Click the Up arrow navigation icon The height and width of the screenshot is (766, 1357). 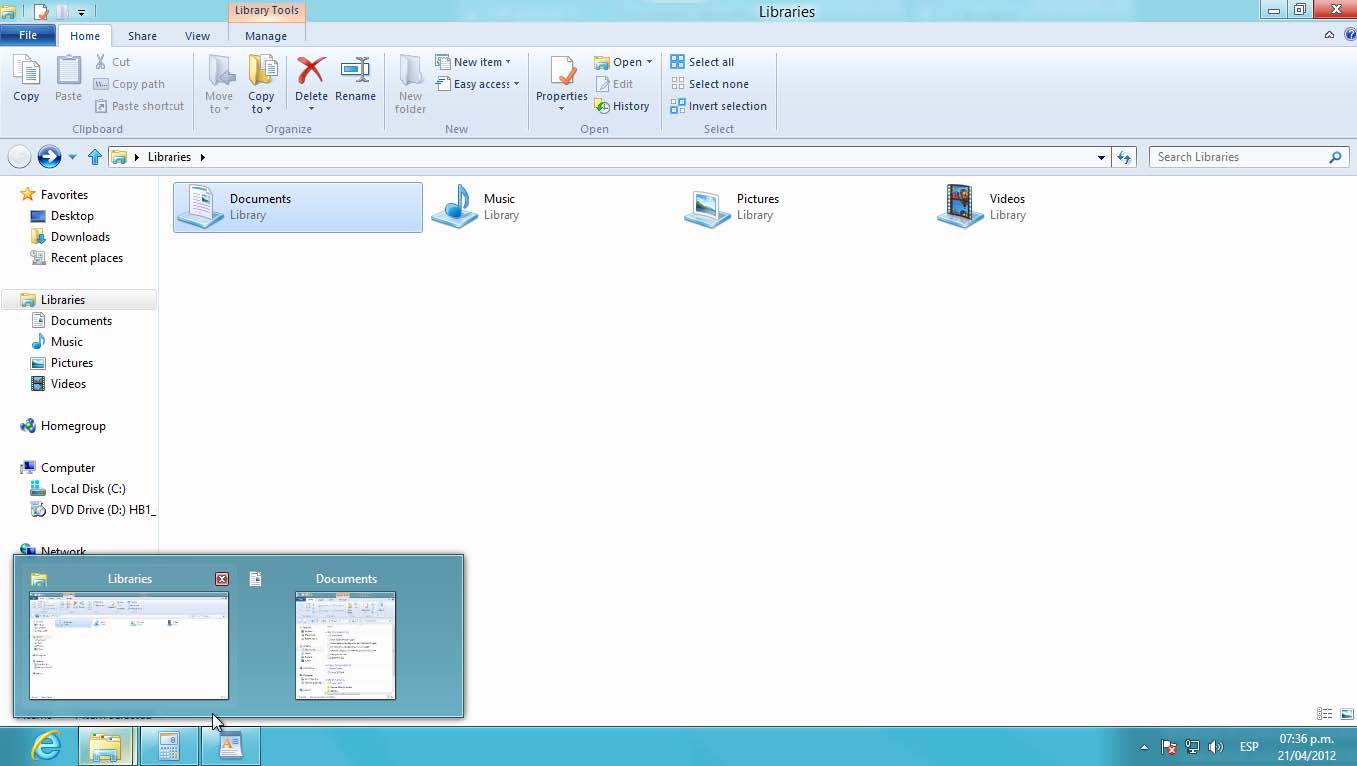[x=95, y=157]
